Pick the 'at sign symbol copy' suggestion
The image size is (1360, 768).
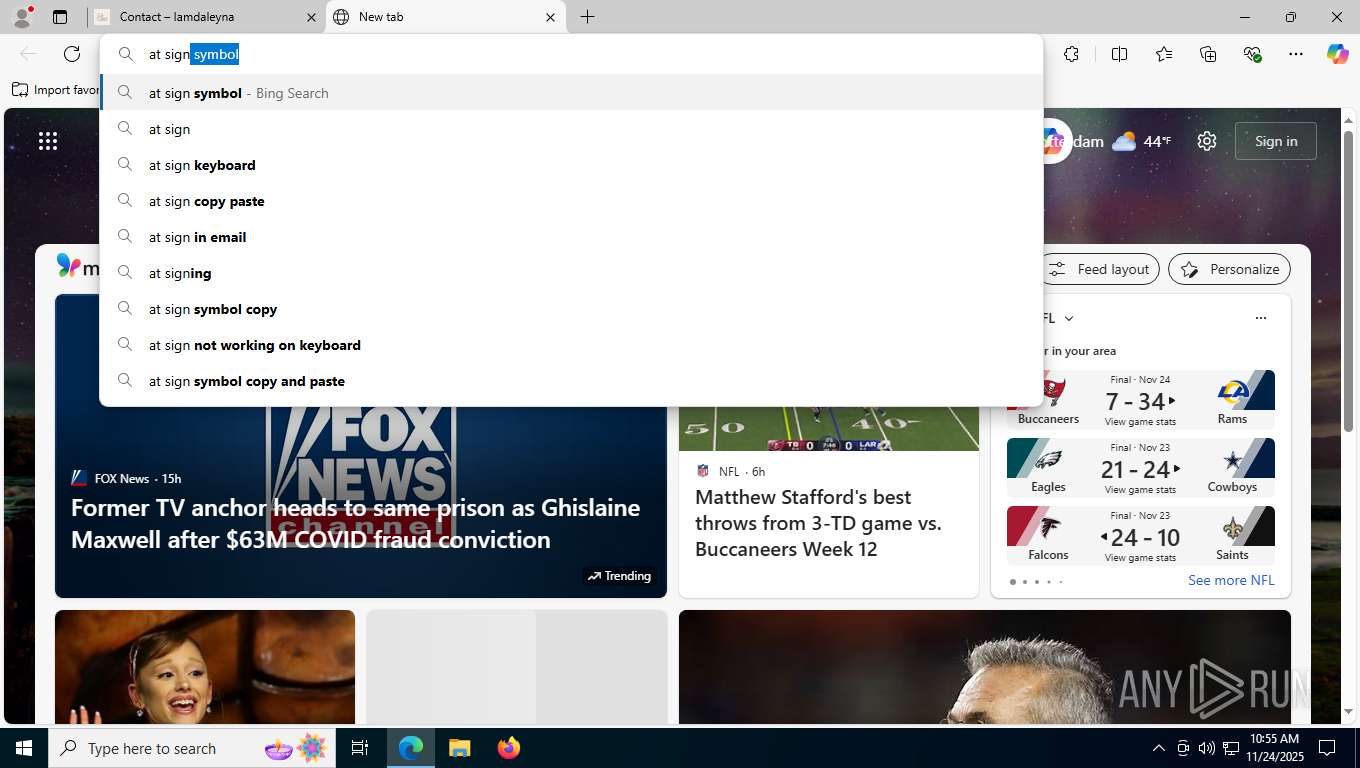[x=571, y=309]
